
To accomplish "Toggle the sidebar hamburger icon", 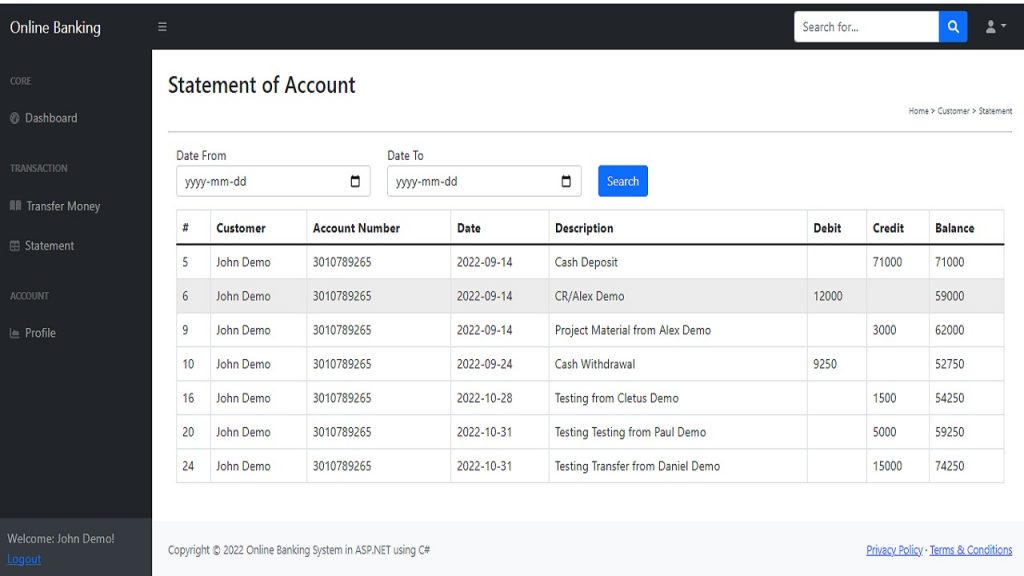I will coord(162,27).
